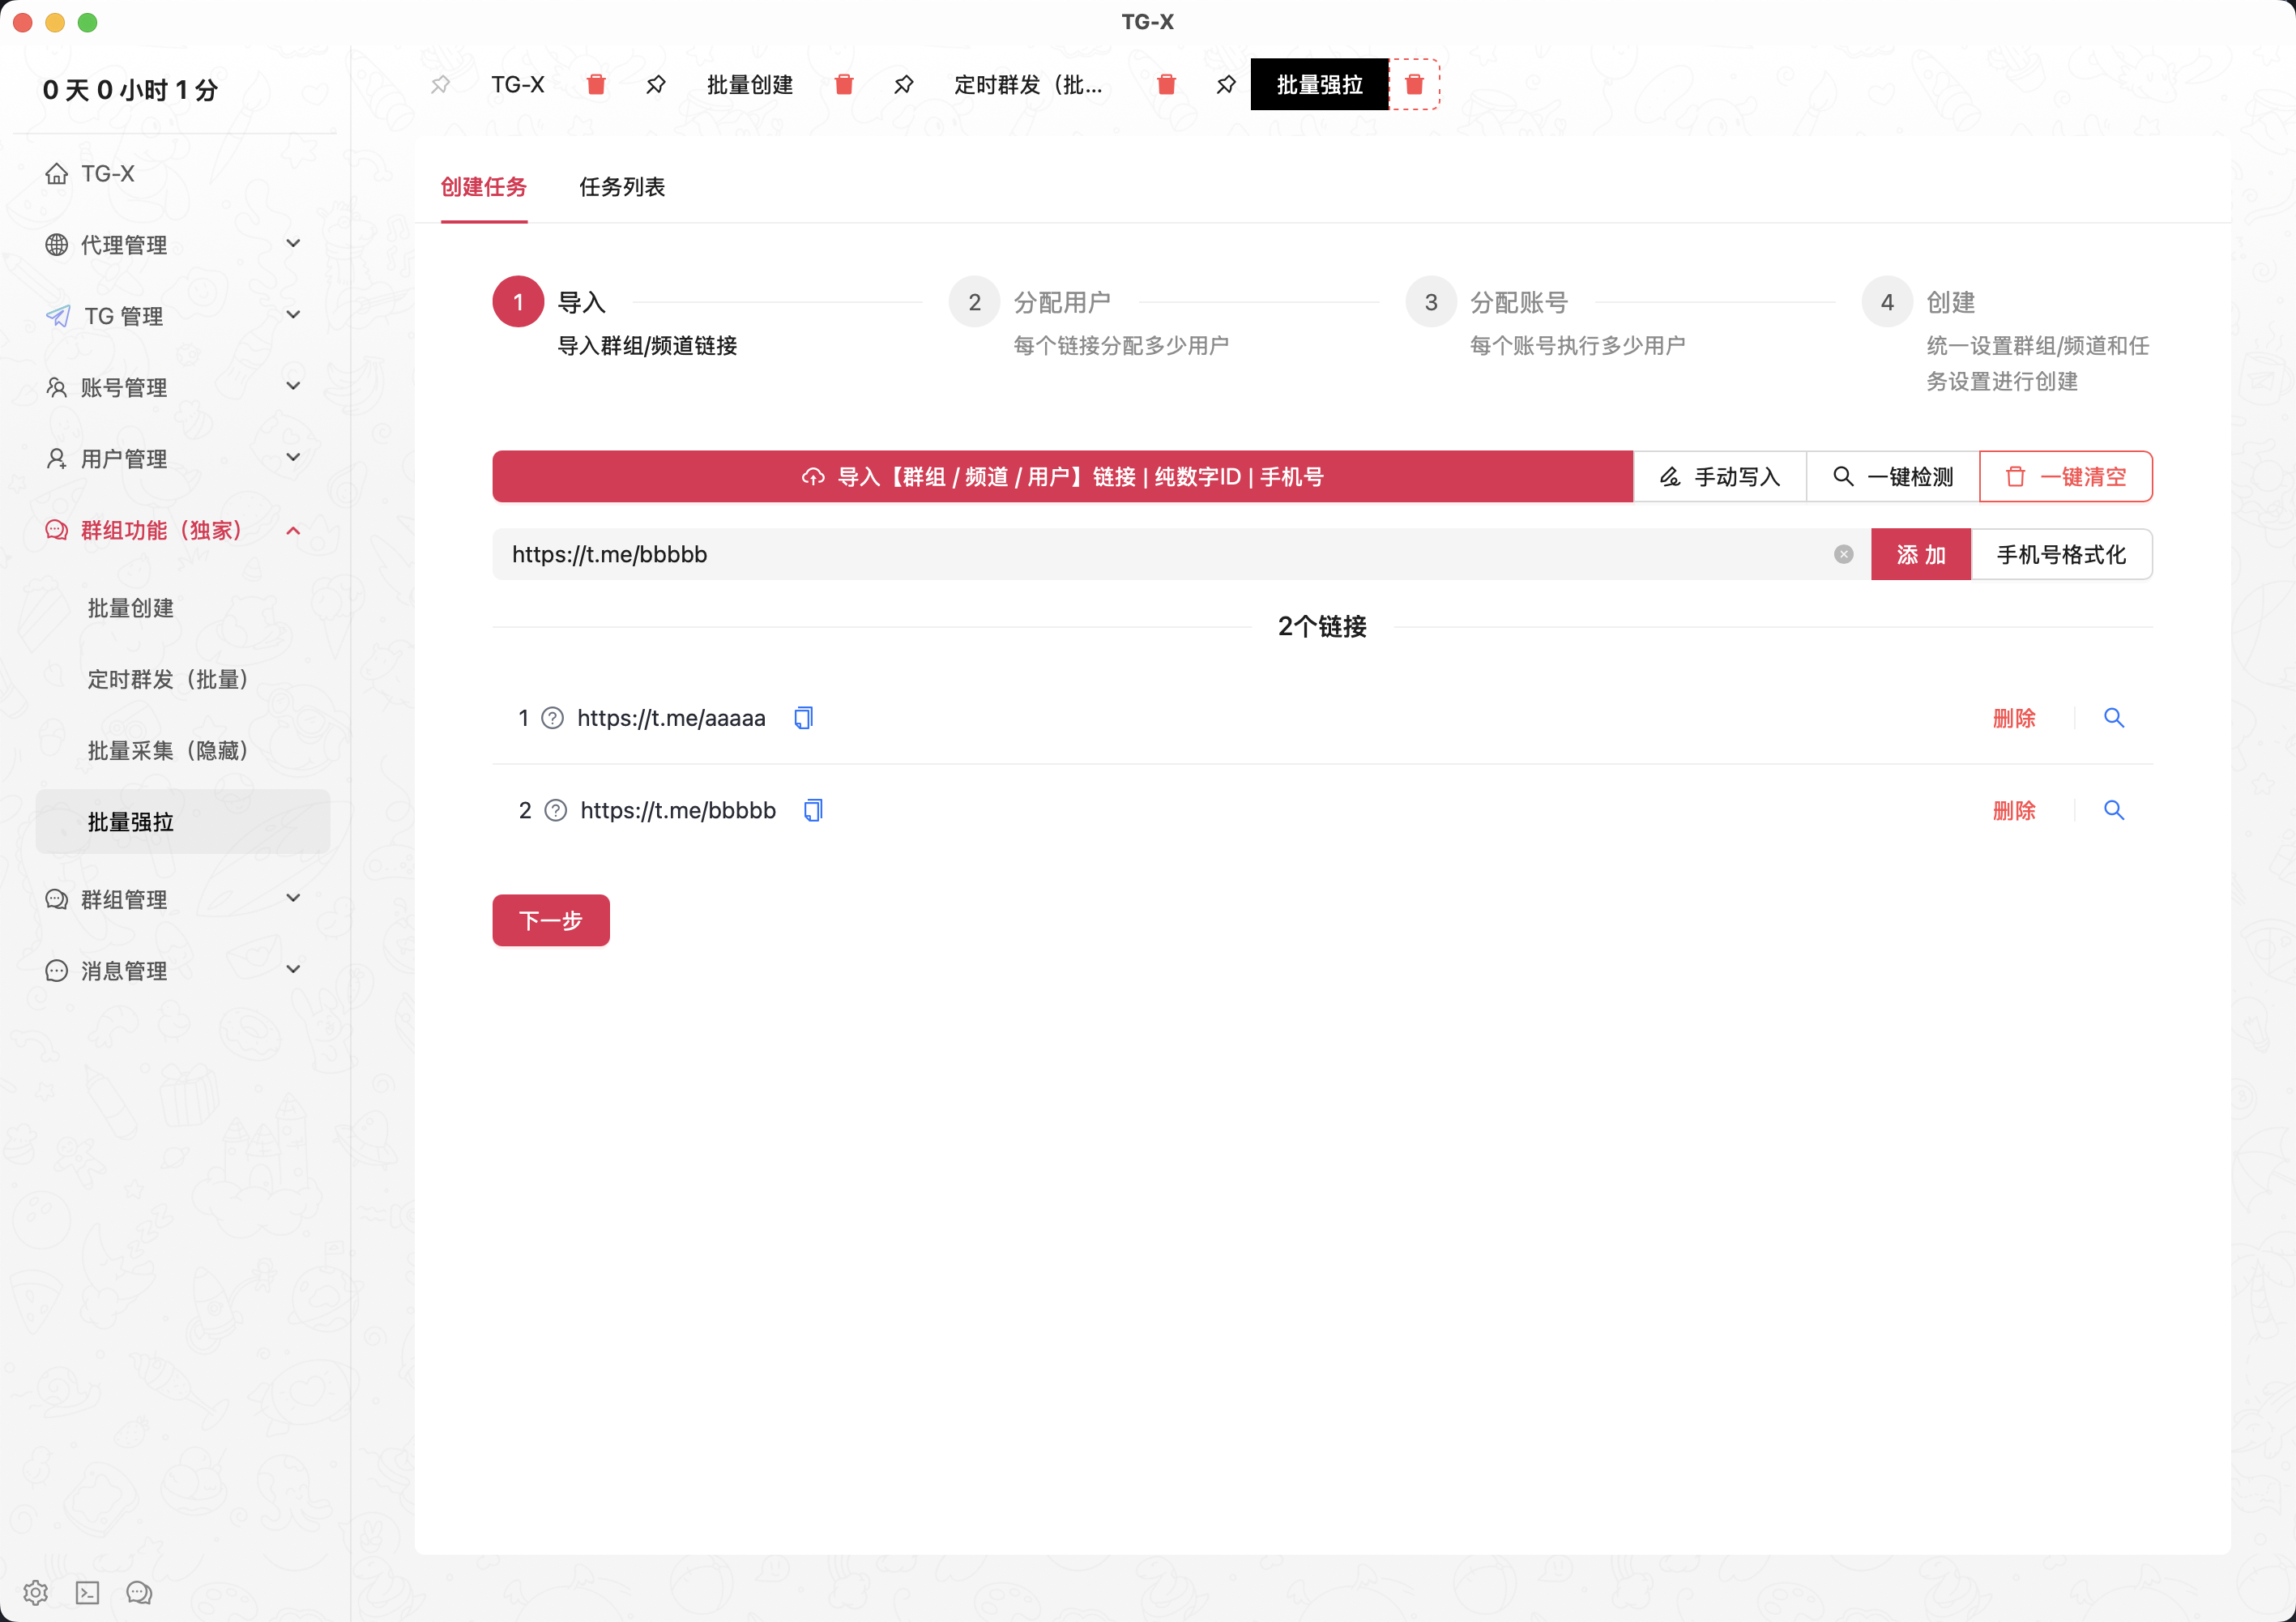Delete the TG-X tab with trash icon

[x=596, y=85]
